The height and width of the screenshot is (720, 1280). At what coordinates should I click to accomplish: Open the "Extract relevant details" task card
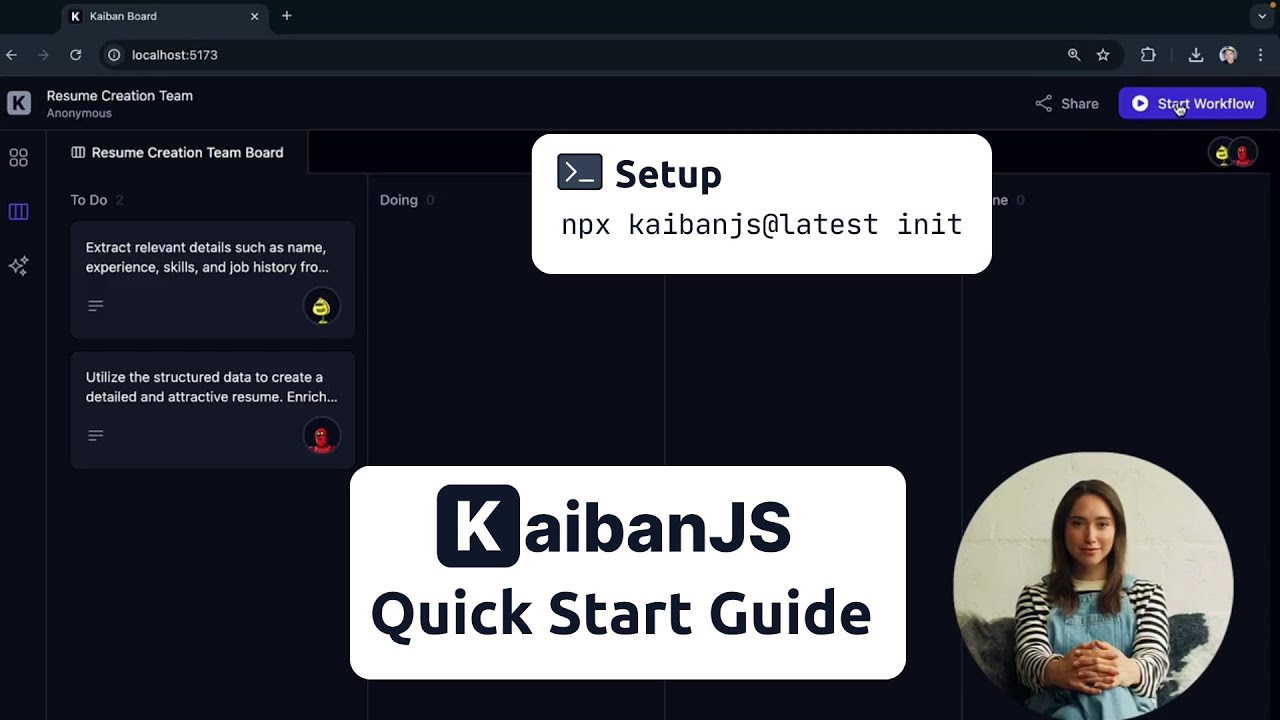tap(212, 280)
